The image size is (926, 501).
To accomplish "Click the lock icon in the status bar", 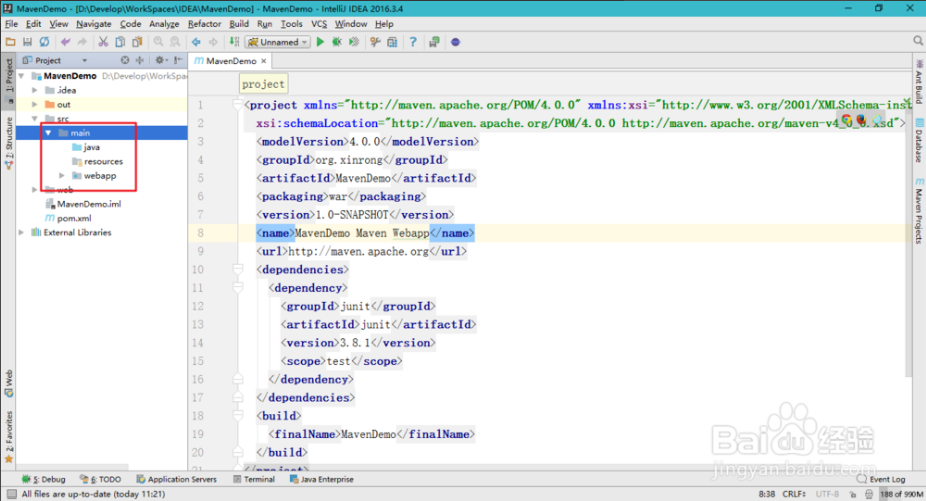I will click(852, 494).
